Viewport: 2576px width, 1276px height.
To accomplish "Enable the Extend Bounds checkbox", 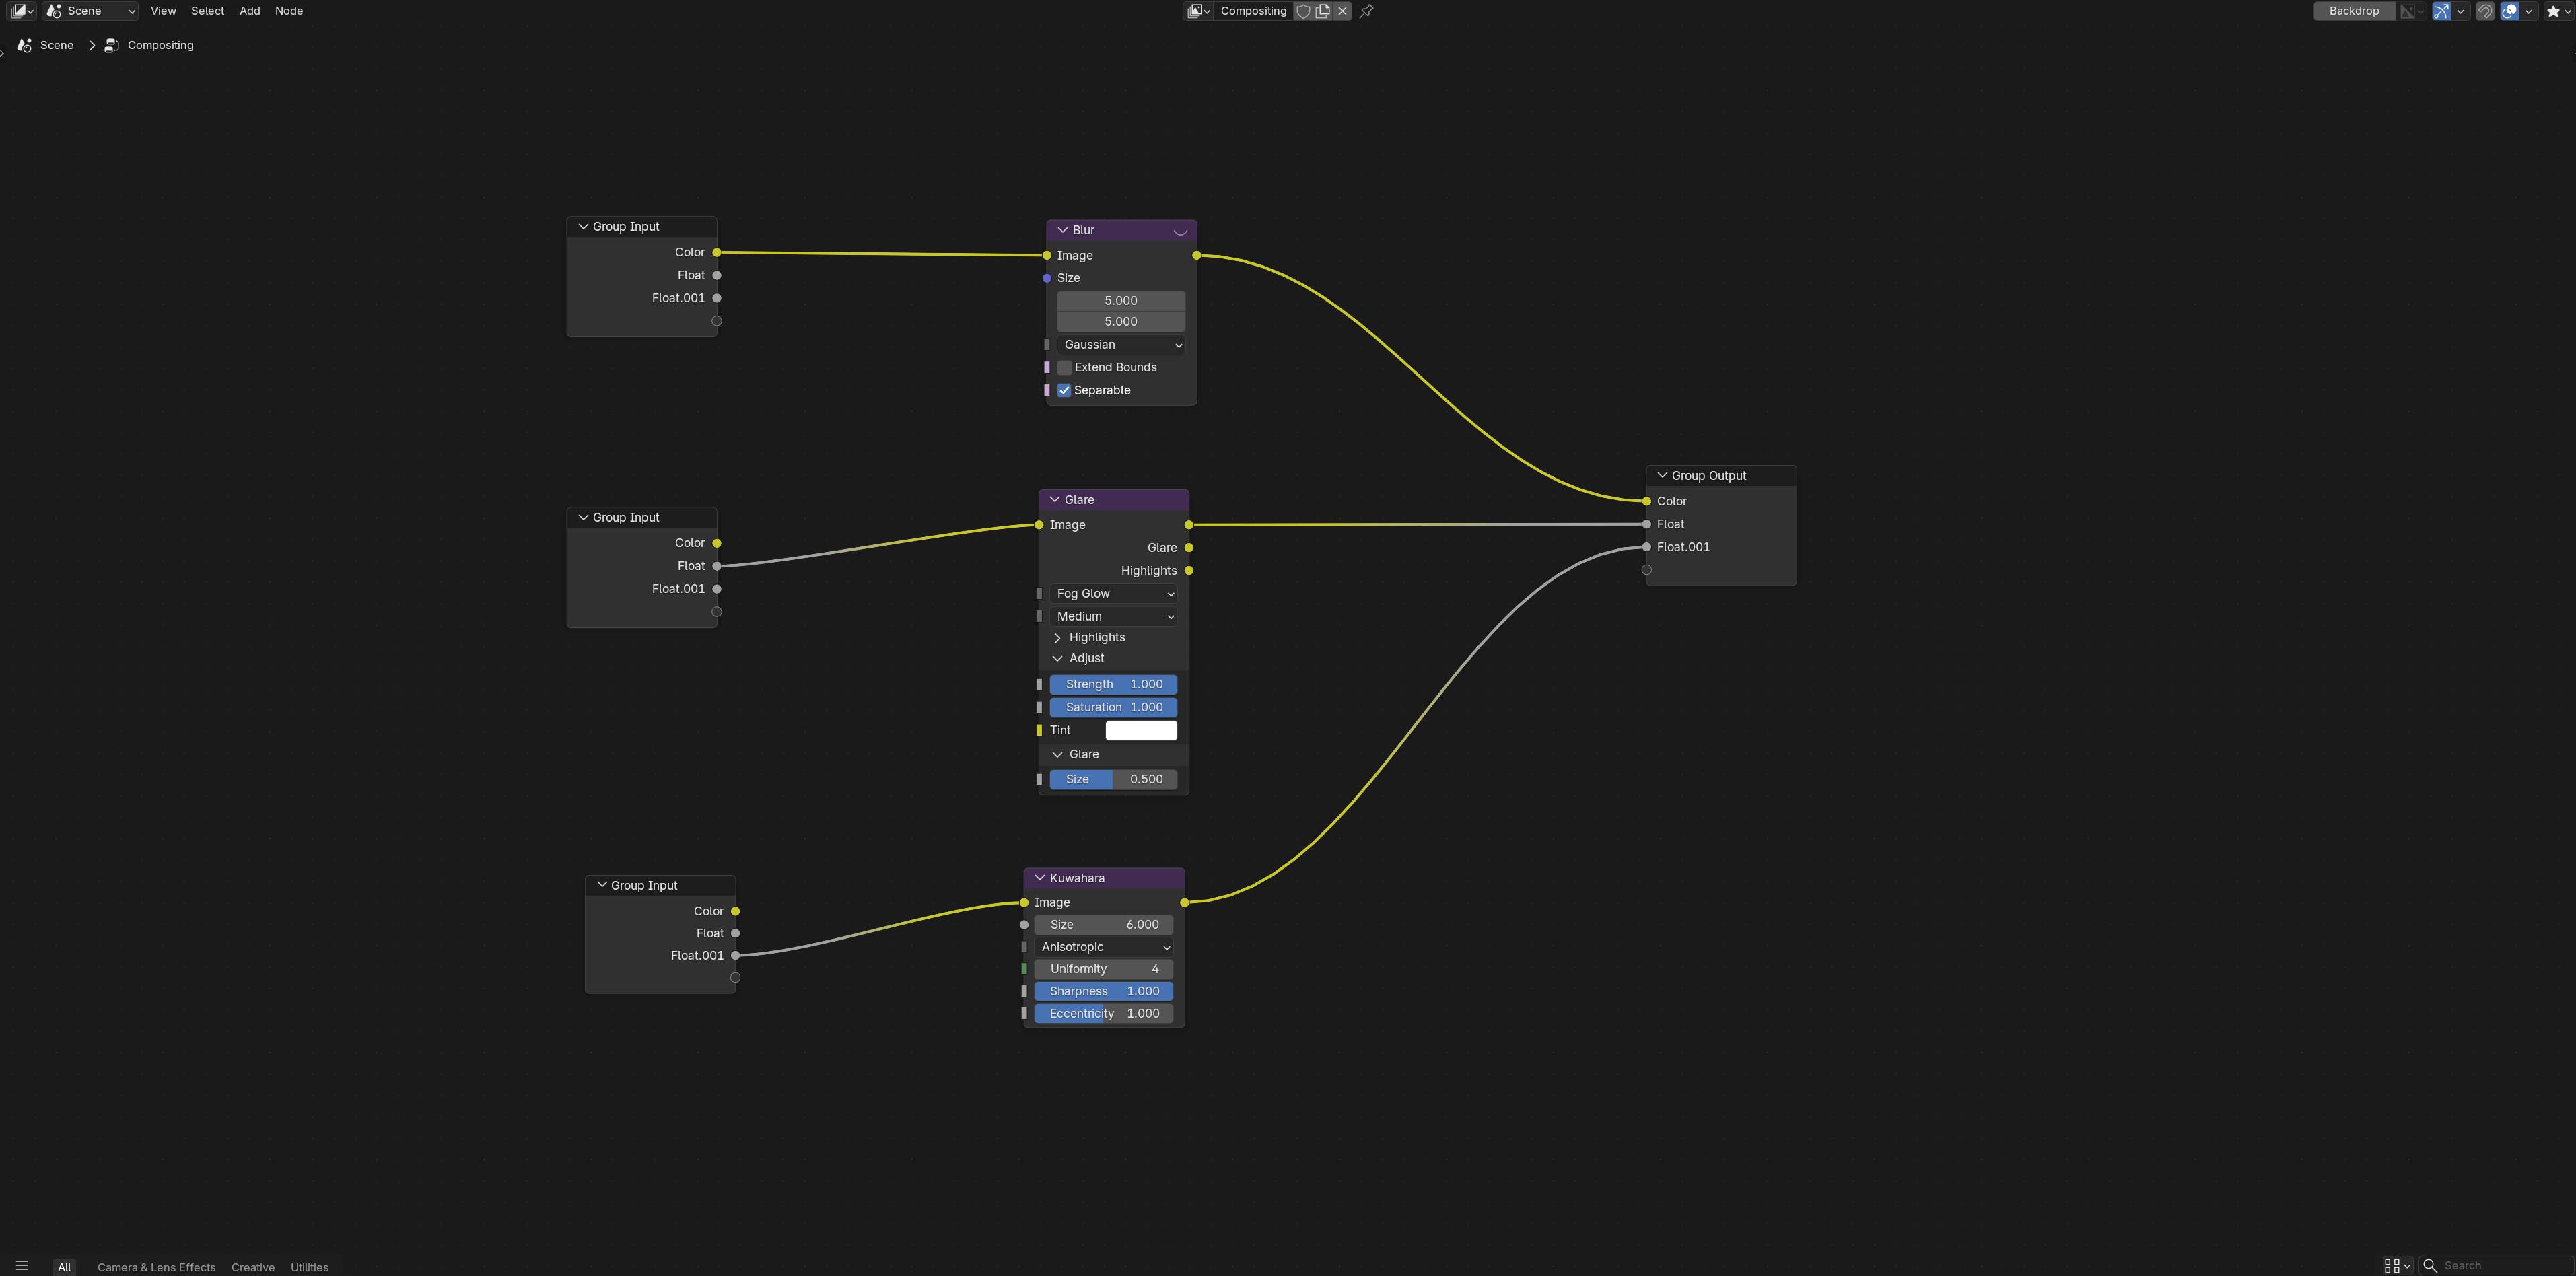I will pos(1065,368).
